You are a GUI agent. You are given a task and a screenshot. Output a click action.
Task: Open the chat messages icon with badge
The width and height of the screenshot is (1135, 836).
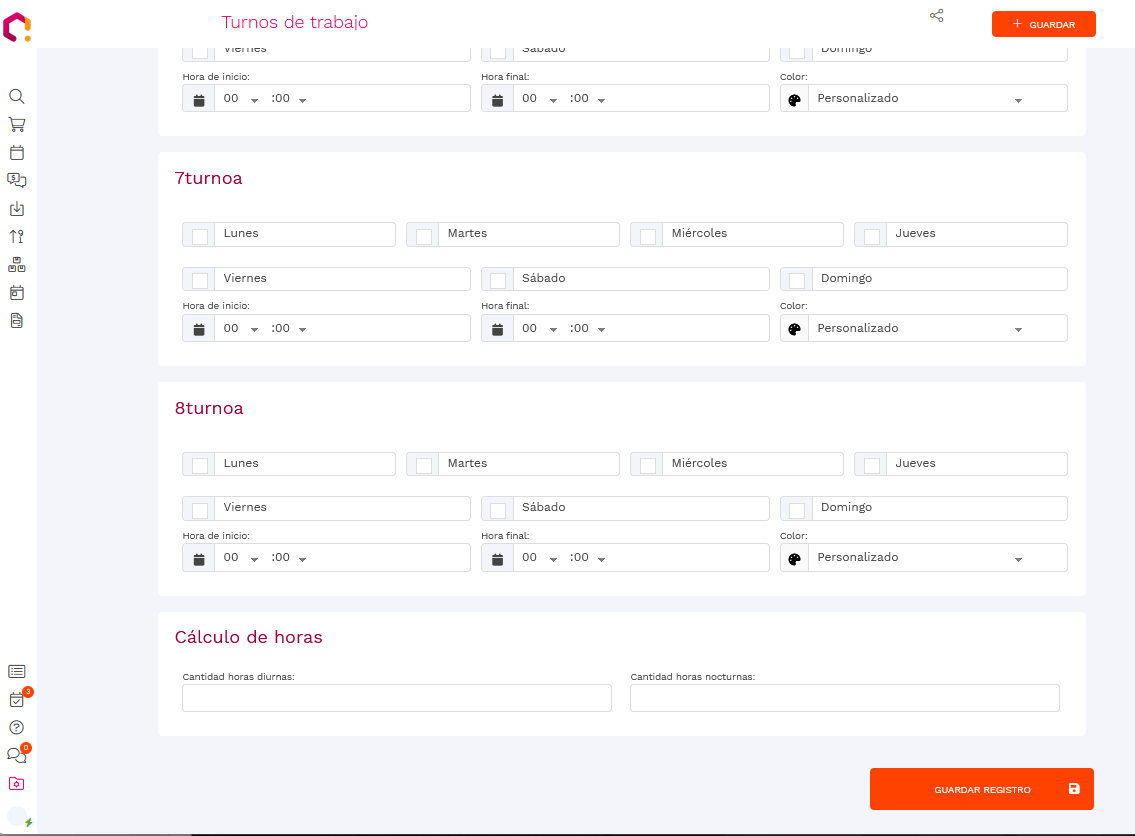[16, 756]
